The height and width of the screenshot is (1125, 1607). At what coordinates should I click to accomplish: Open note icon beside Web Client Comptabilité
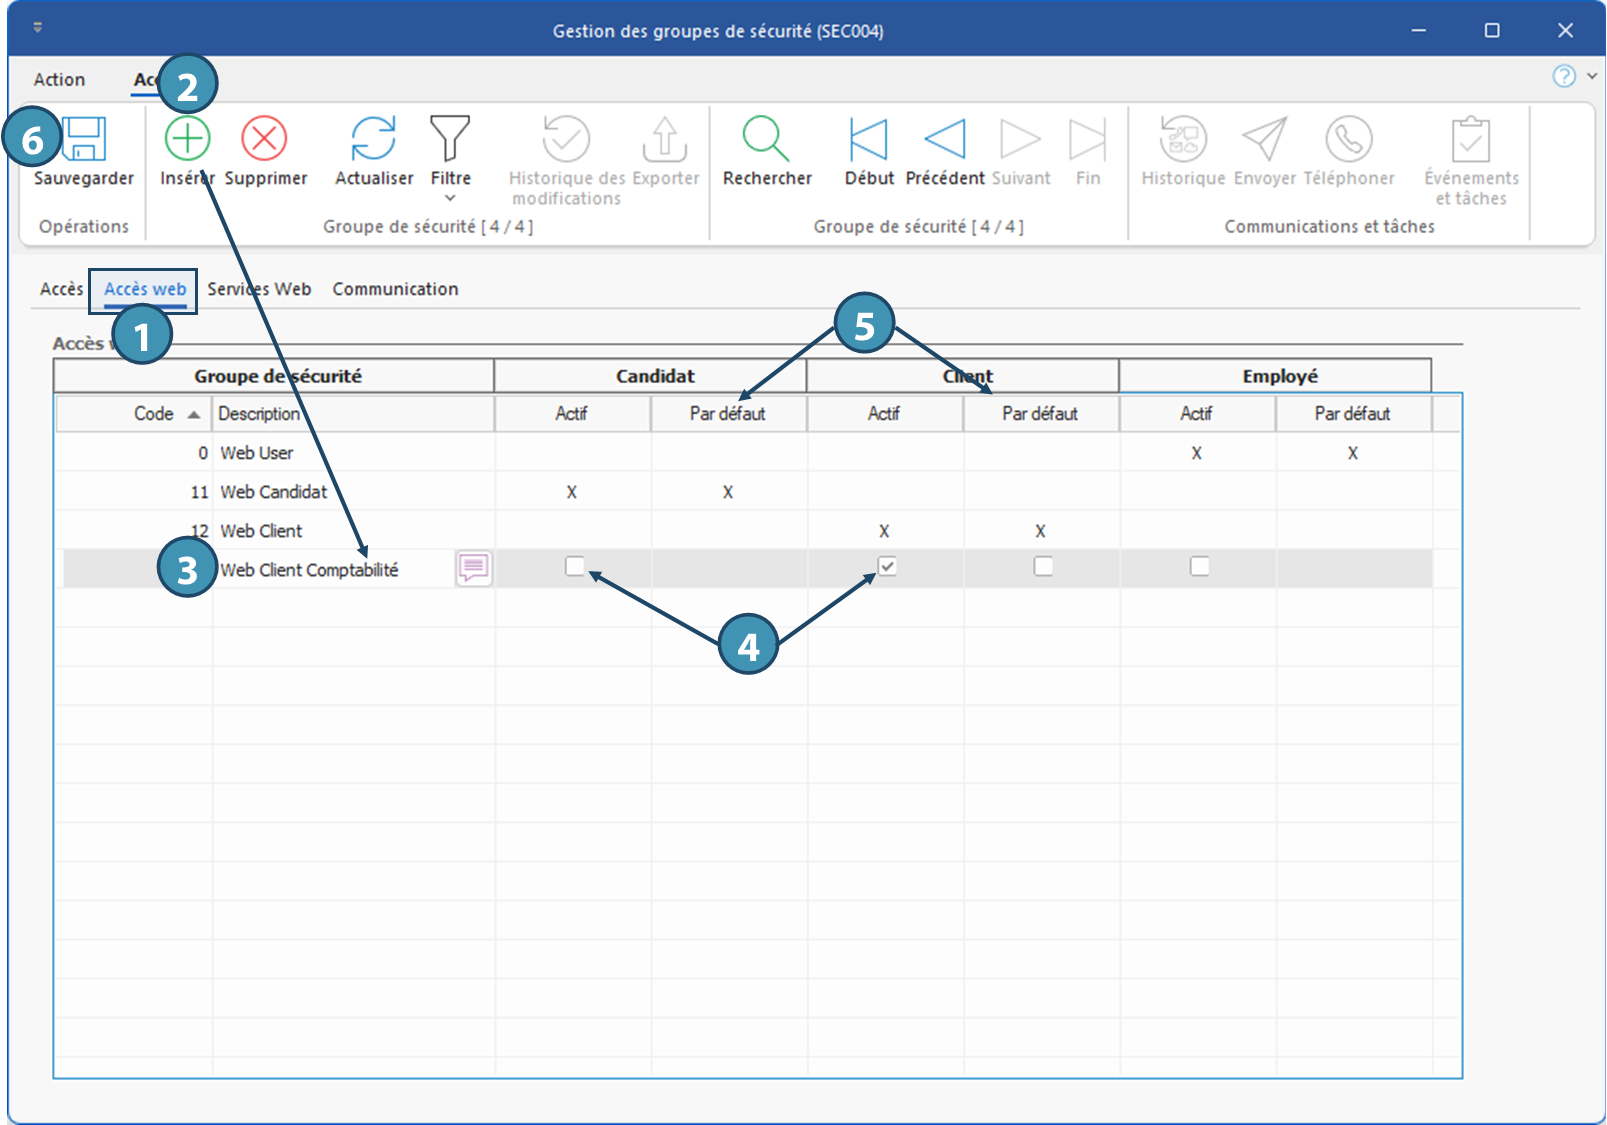click(x=473, y=568)
